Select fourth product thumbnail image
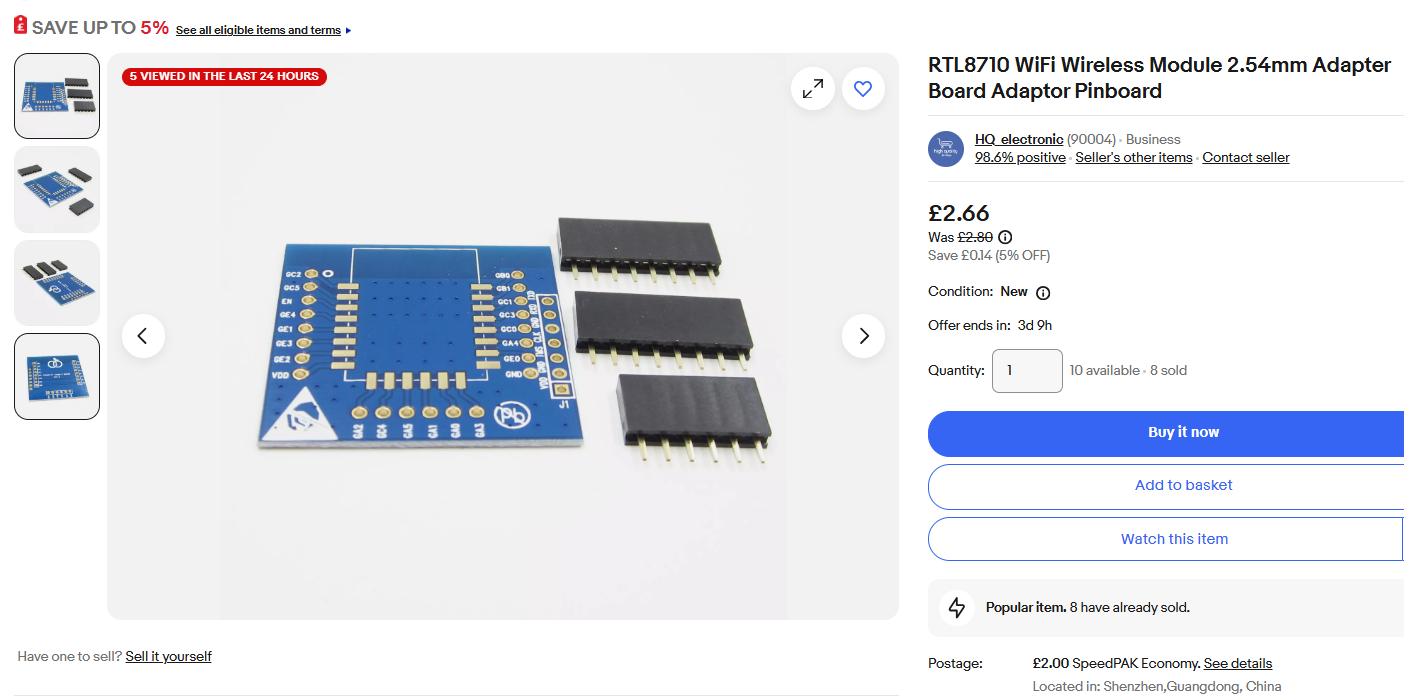1404x697 pixels. (x=57, y=376)
